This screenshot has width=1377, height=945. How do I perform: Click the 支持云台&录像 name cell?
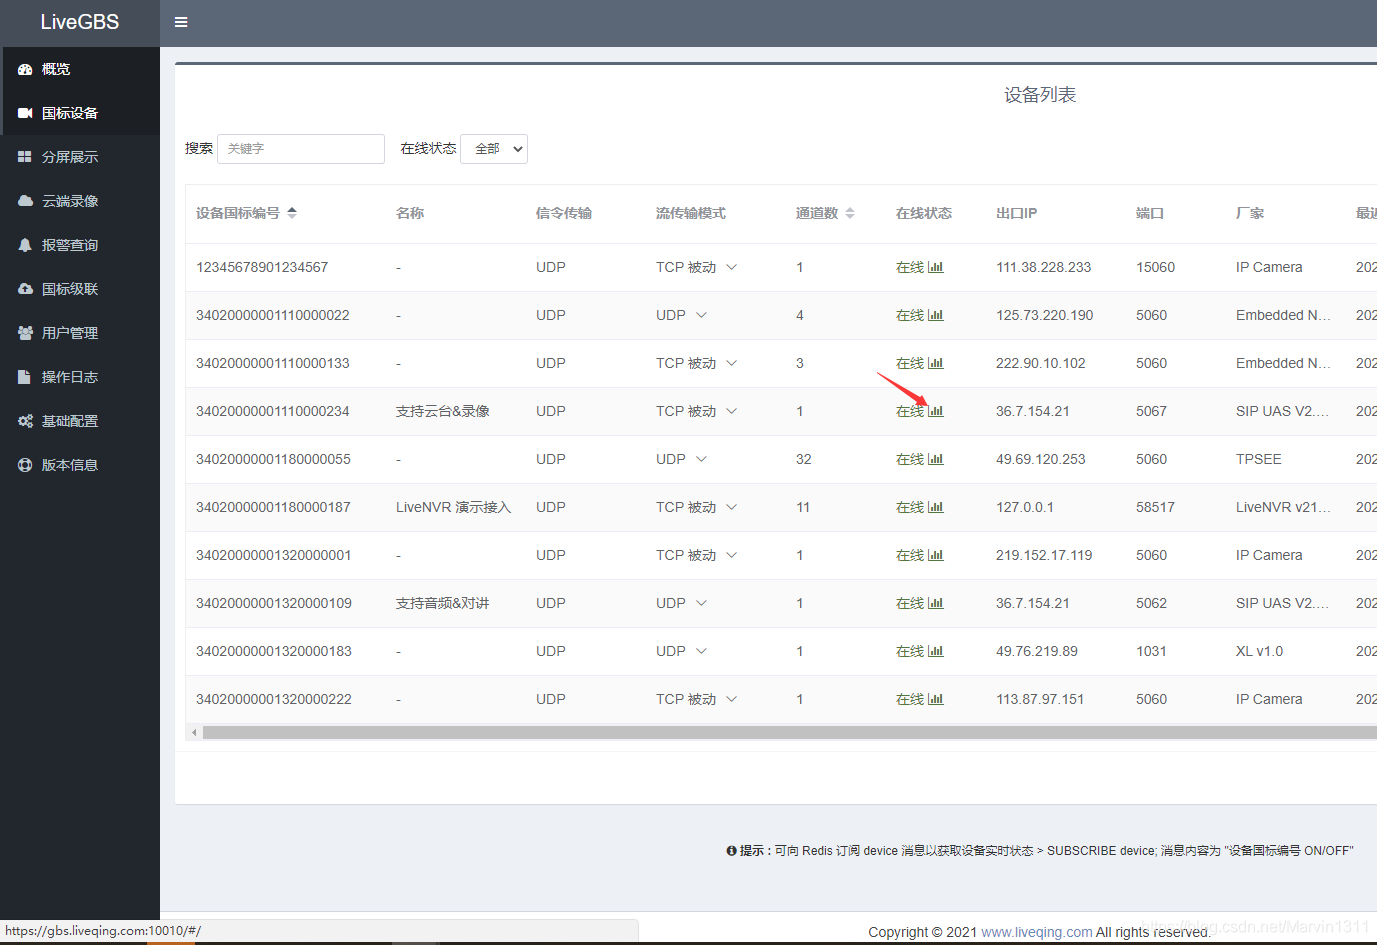[443, 411]
